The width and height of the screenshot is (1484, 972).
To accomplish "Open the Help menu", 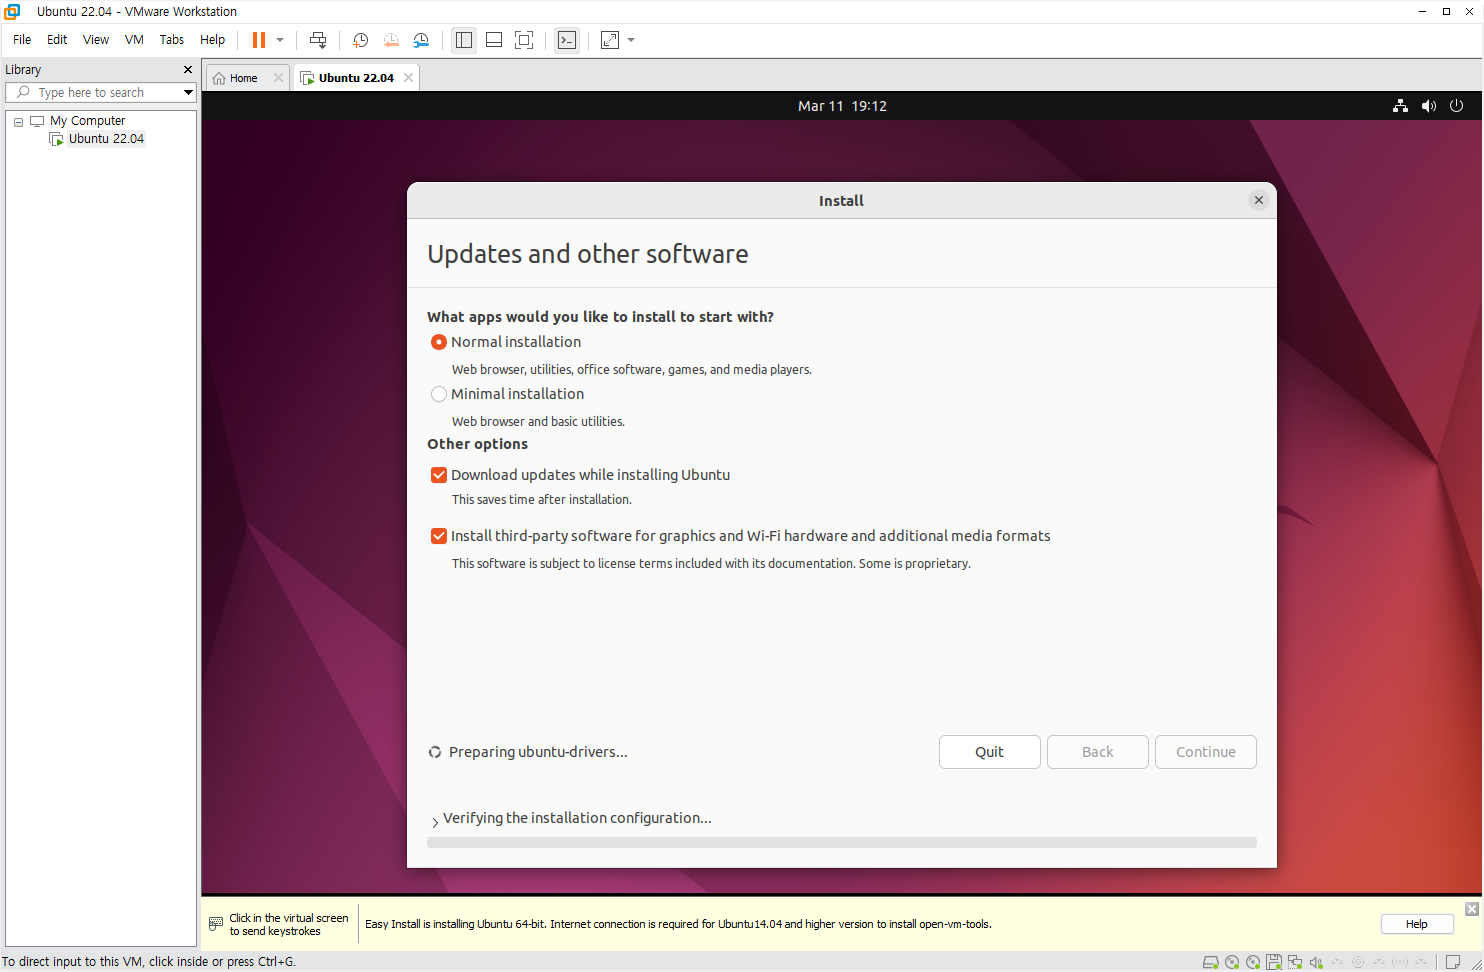I will point(212,40).
